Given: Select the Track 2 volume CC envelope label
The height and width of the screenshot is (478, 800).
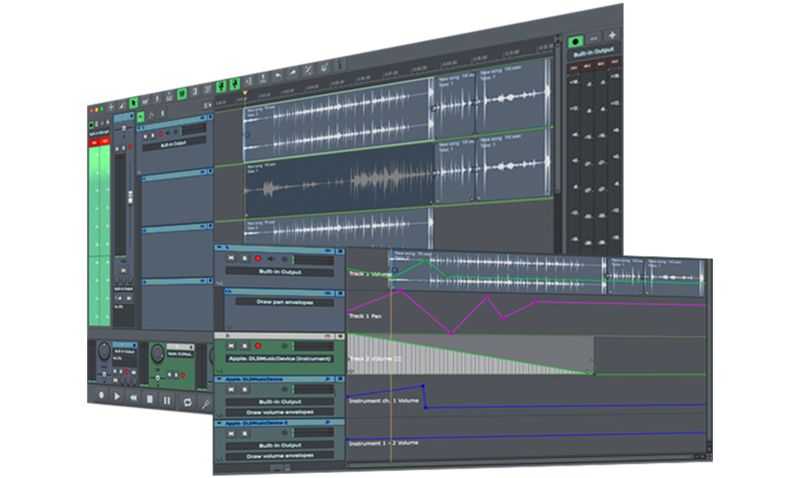Looking at the screenshot, I should [375, 359].
